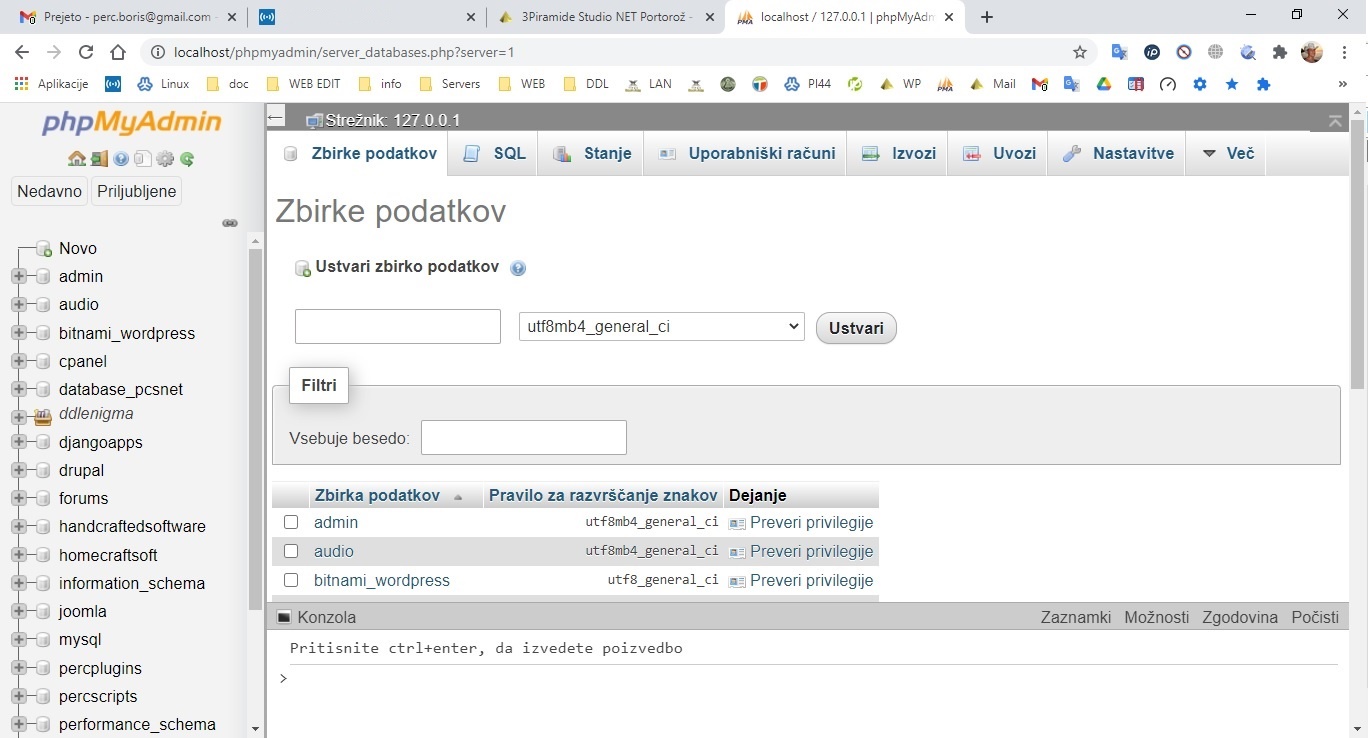Click the Priljubljene button
Screen dimensions: 1368x738
(x=136, y=191)
